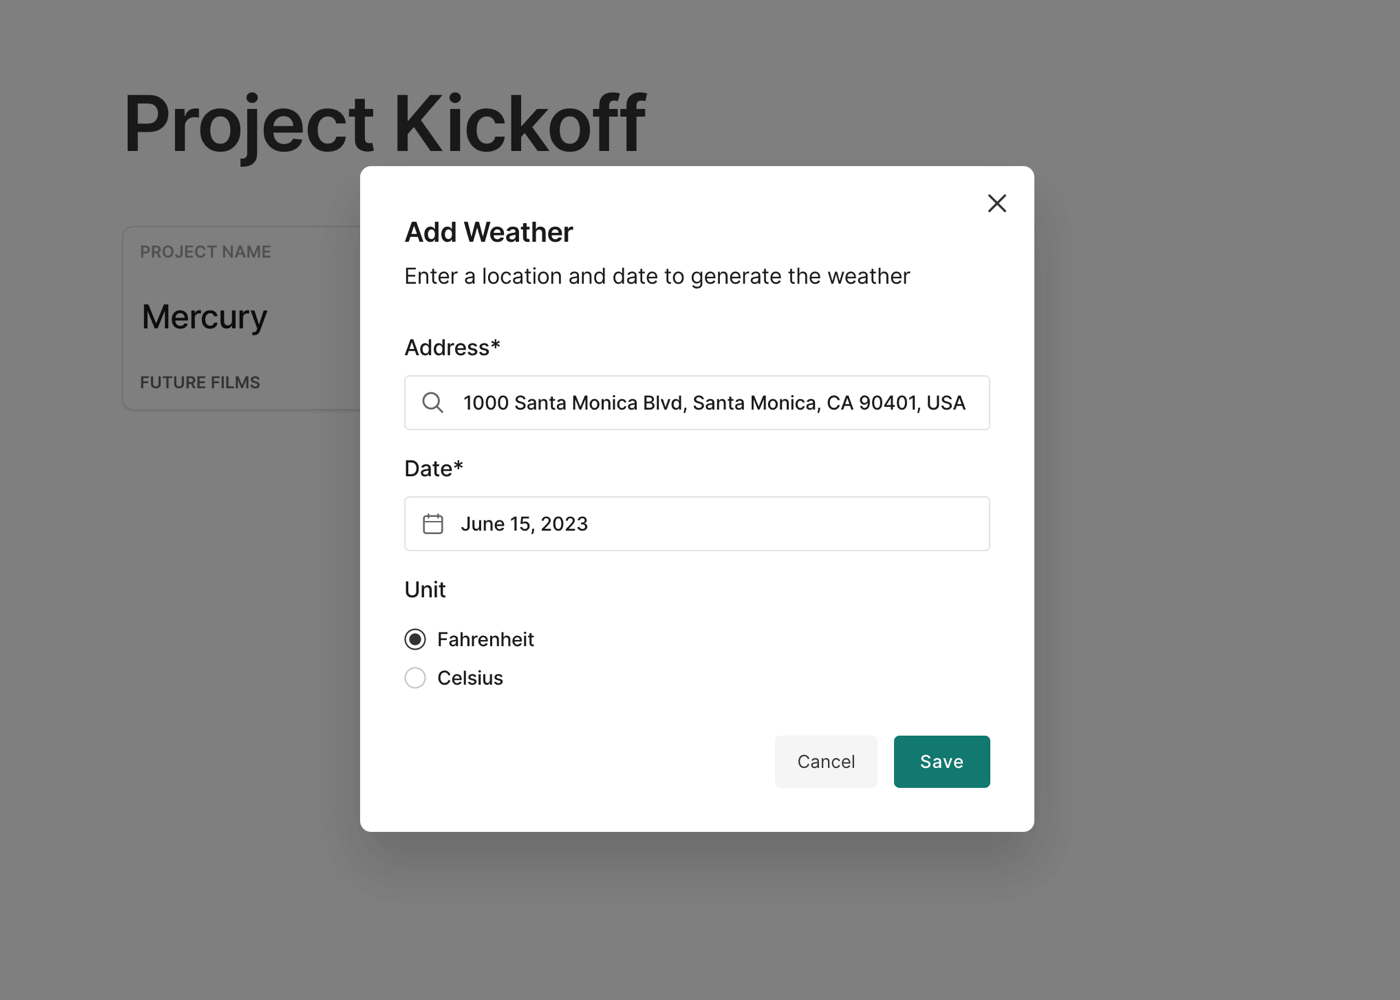This screenshot has height=1000, width=1400.
Task: Click the Date* field label
Action: pyautogui.click(x=434, y=468)
